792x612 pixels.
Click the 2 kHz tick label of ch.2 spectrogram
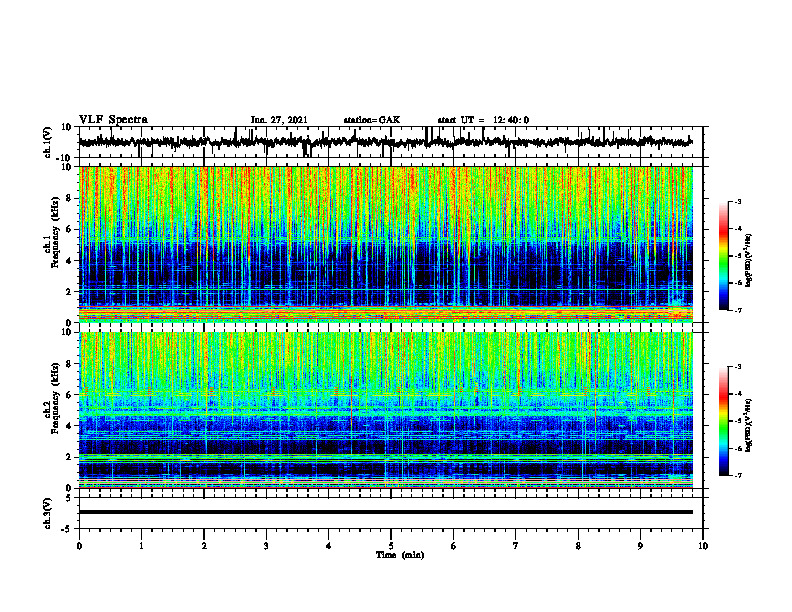(70, 457)
